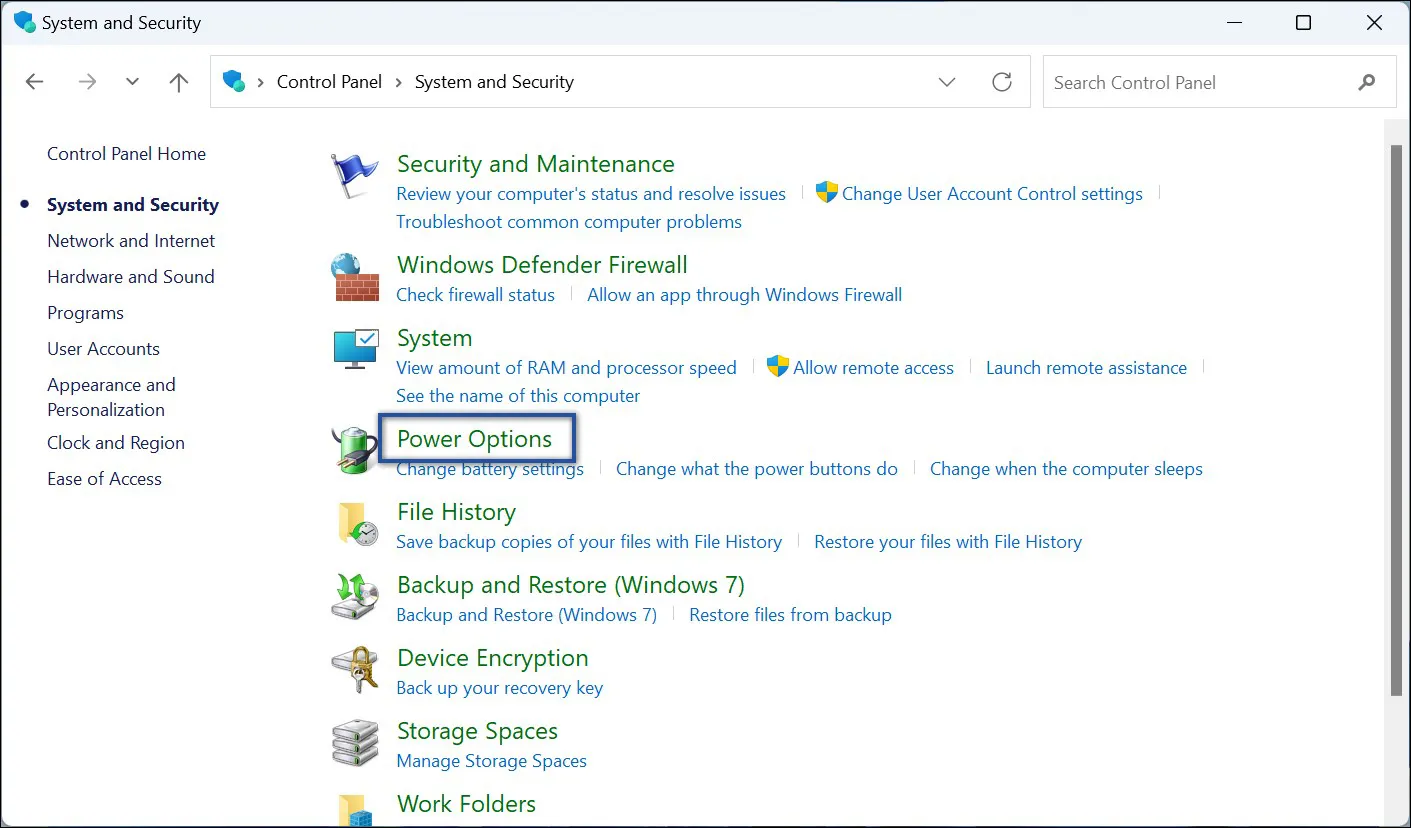1411x828 pixels.
Task: Select Network and Internet in sidebar
Action: (131, 241)
